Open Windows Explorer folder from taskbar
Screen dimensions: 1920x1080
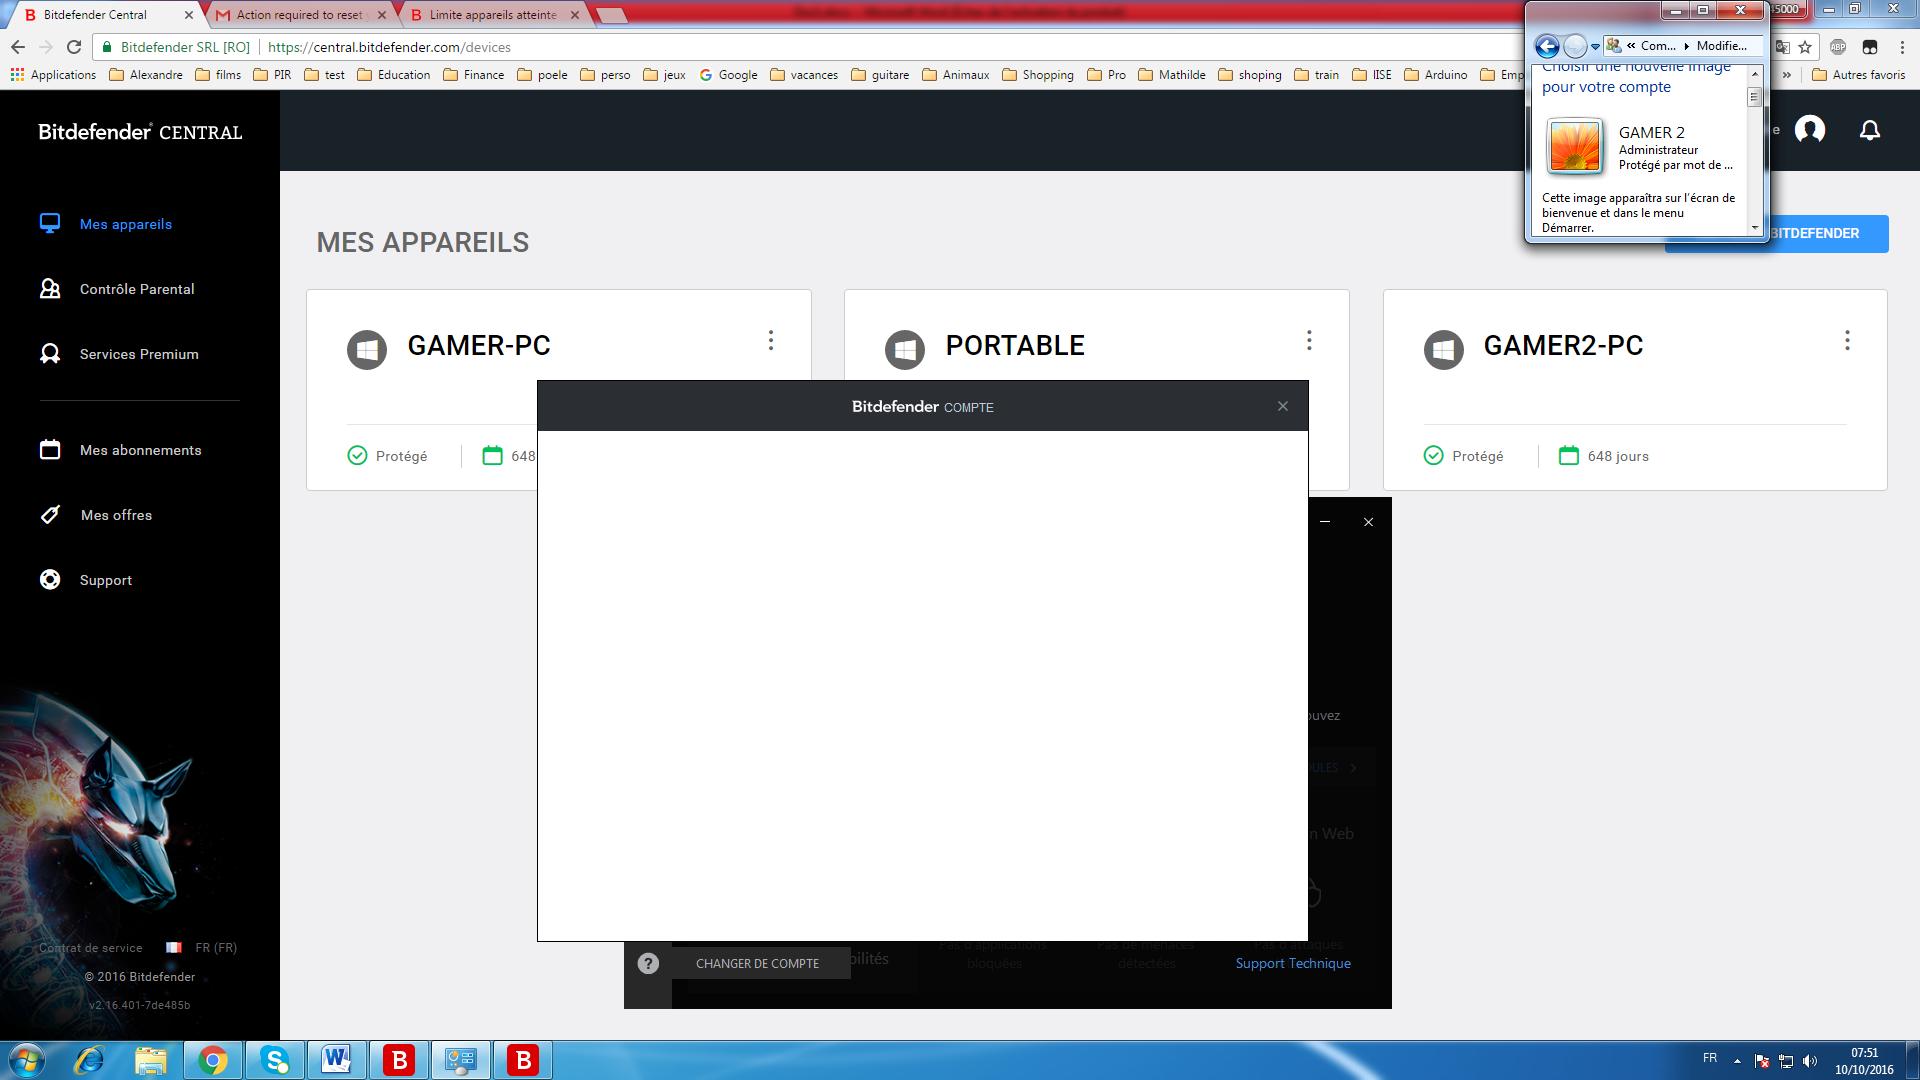click(x=150, y=1060)
